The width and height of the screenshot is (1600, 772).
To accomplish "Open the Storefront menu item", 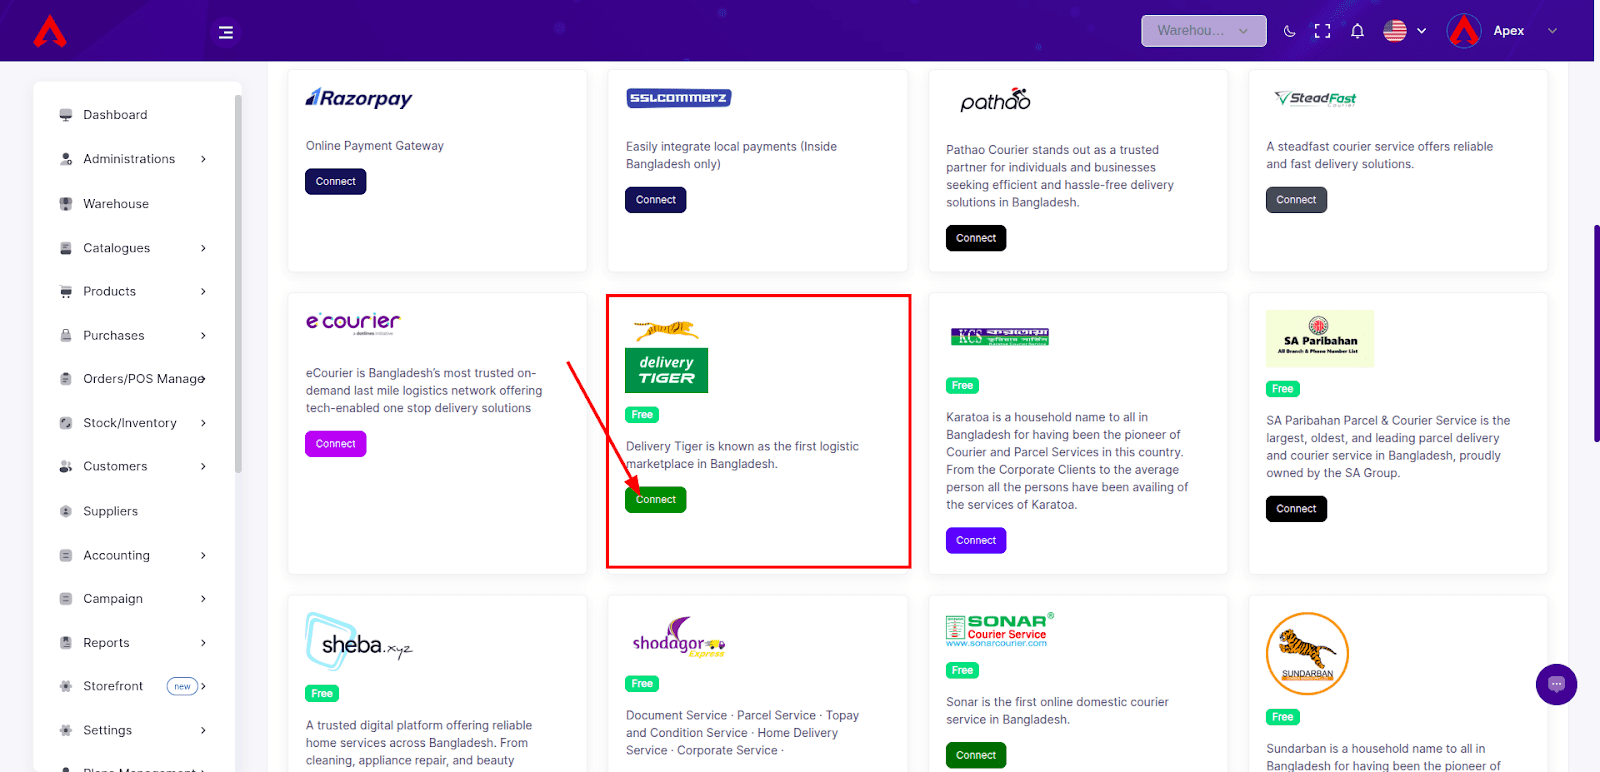I will click(x=133, y=686).
